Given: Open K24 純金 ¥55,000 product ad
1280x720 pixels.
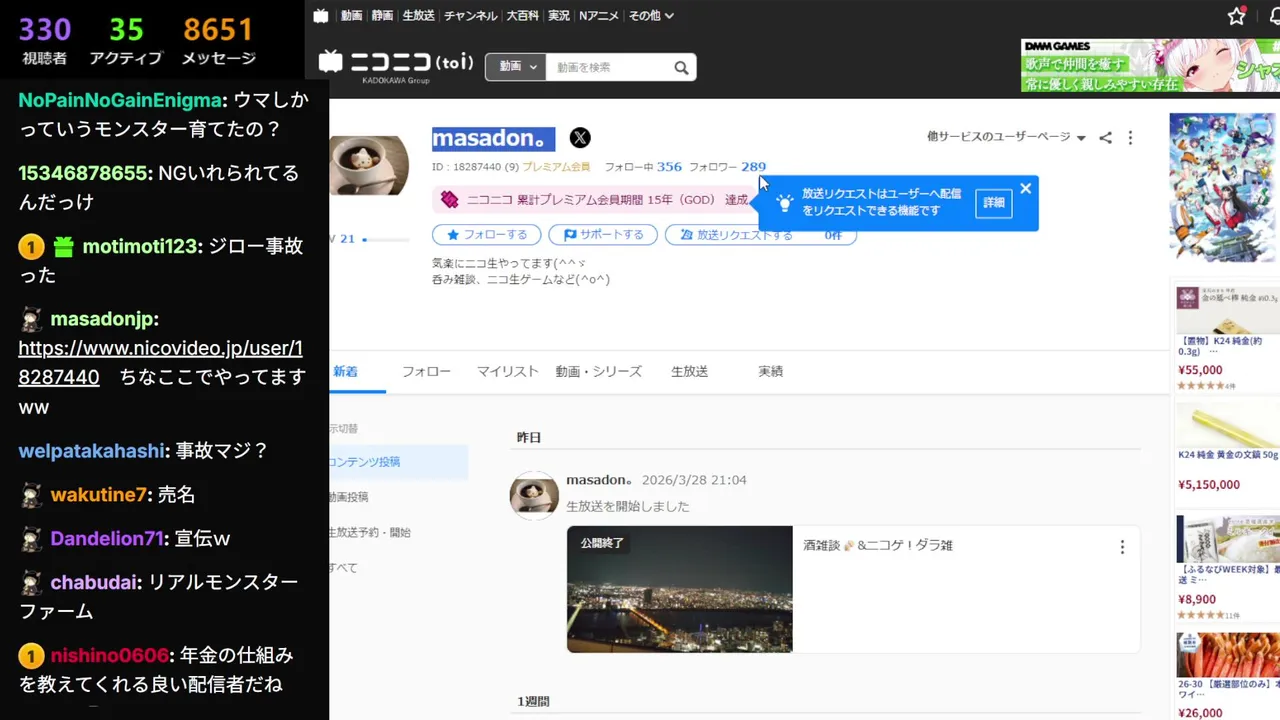Looking at the screenshot, I should click(x=1228, y=337).
